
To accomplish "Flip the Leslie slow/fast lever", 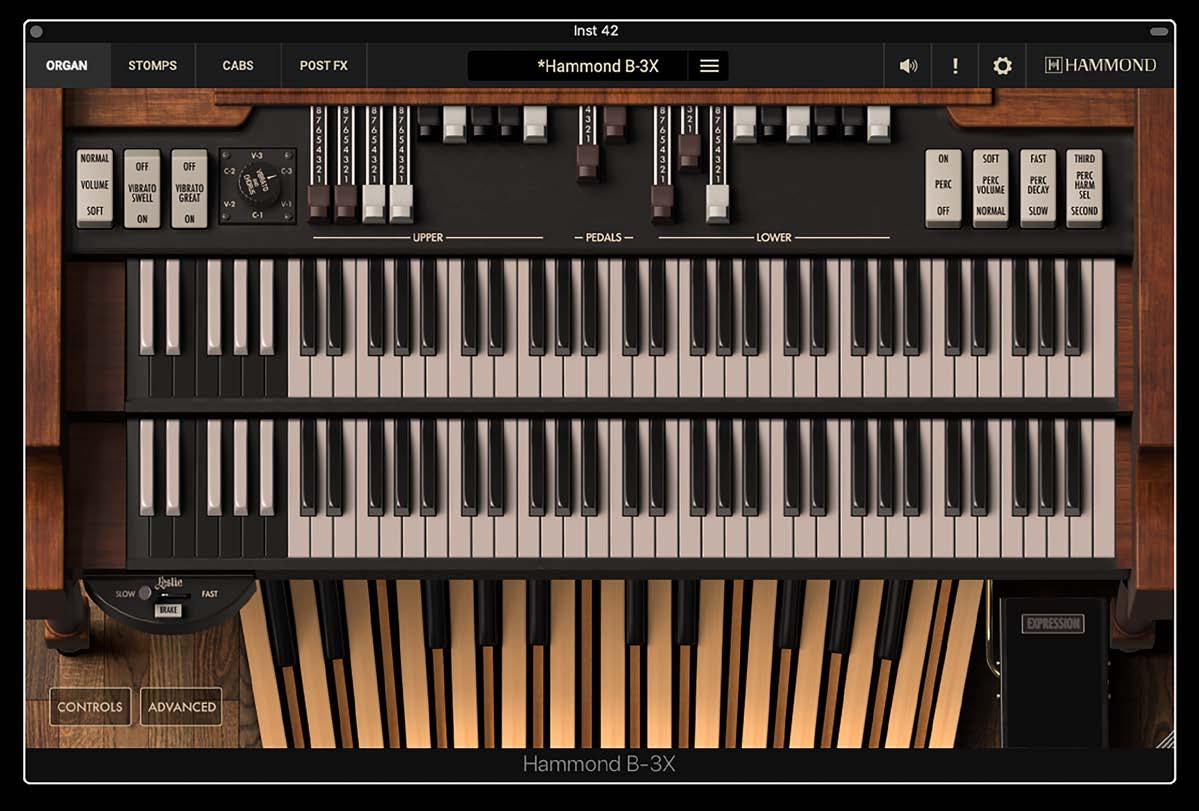I will pos(145,593).
